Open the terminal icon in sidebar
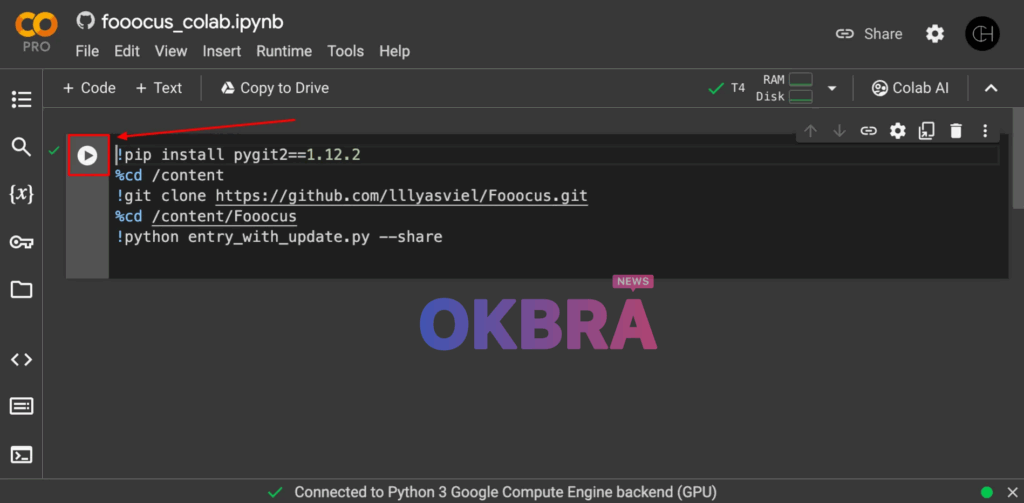 click(21, 455)
